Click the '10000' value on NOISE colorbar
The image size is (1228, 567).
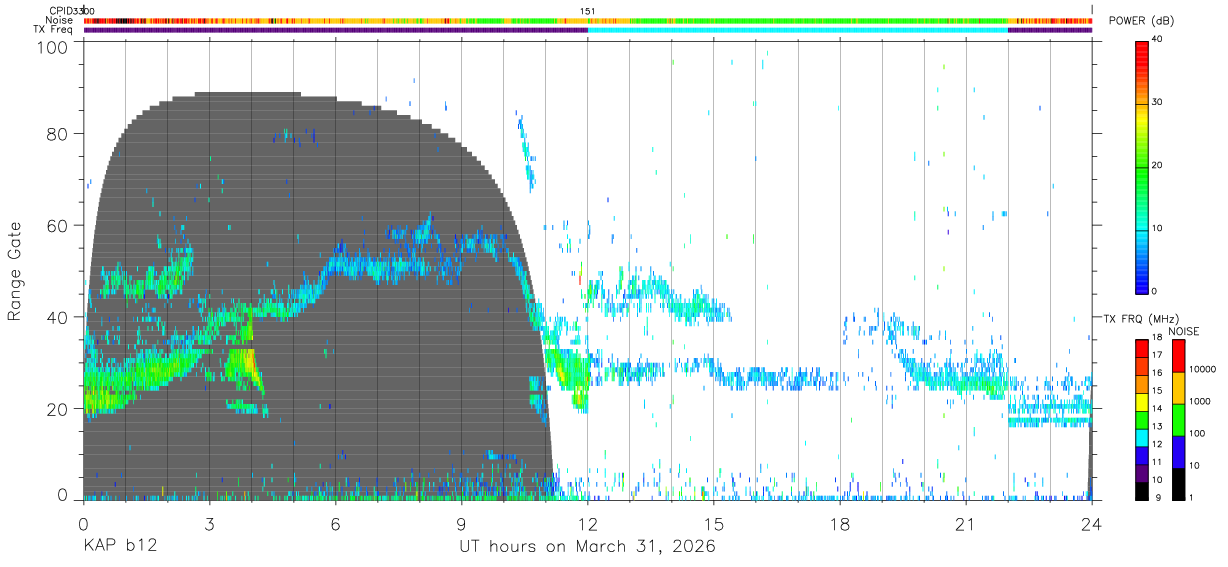click(x=1201, y=369)
